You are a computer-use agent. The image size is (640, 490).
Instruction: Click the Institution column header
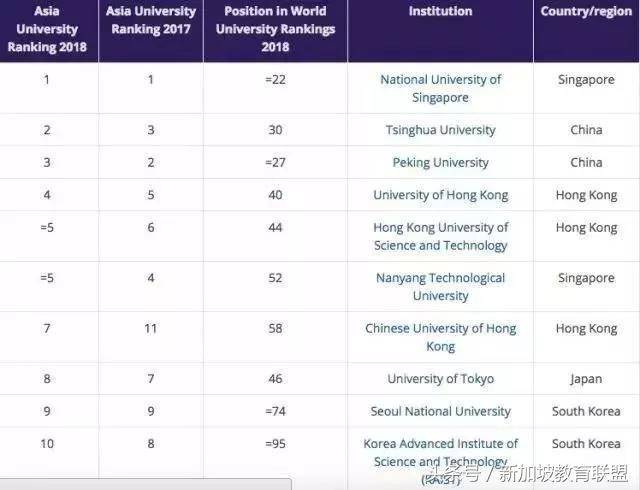click(440, 12)
